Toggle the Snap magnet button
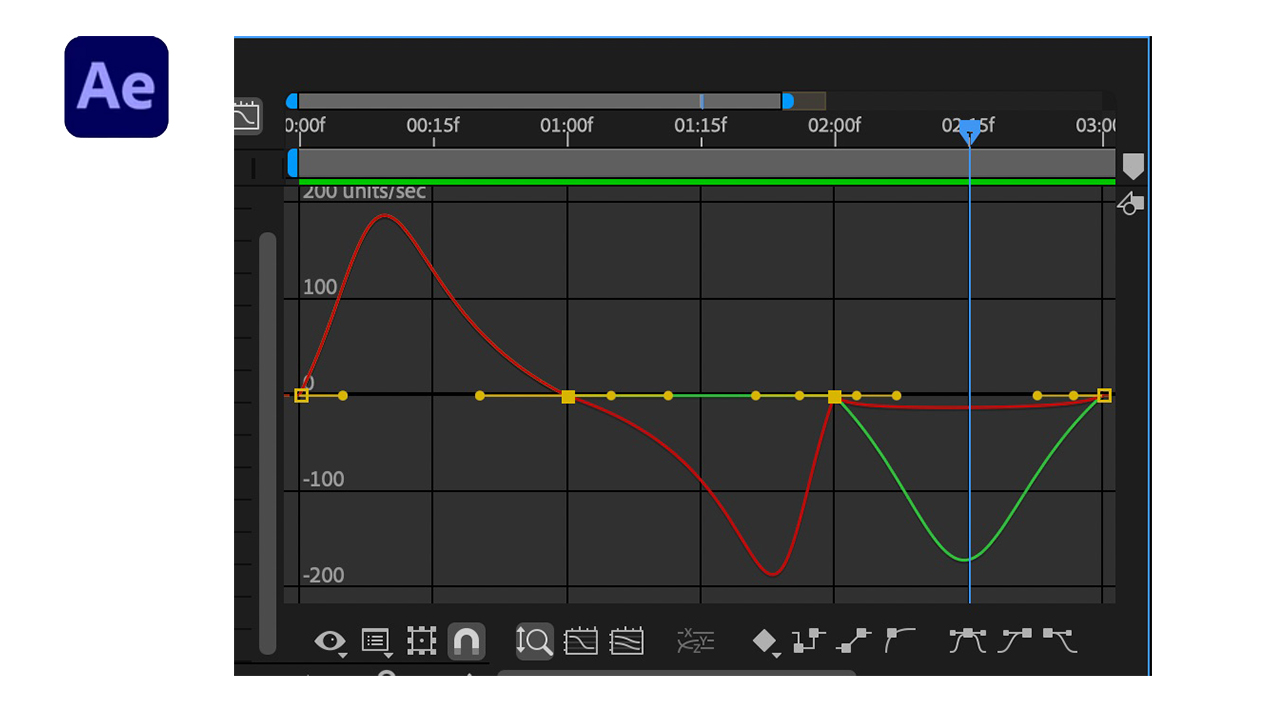The height and width of the screenshot is (720, 1280). coord(466,641)
